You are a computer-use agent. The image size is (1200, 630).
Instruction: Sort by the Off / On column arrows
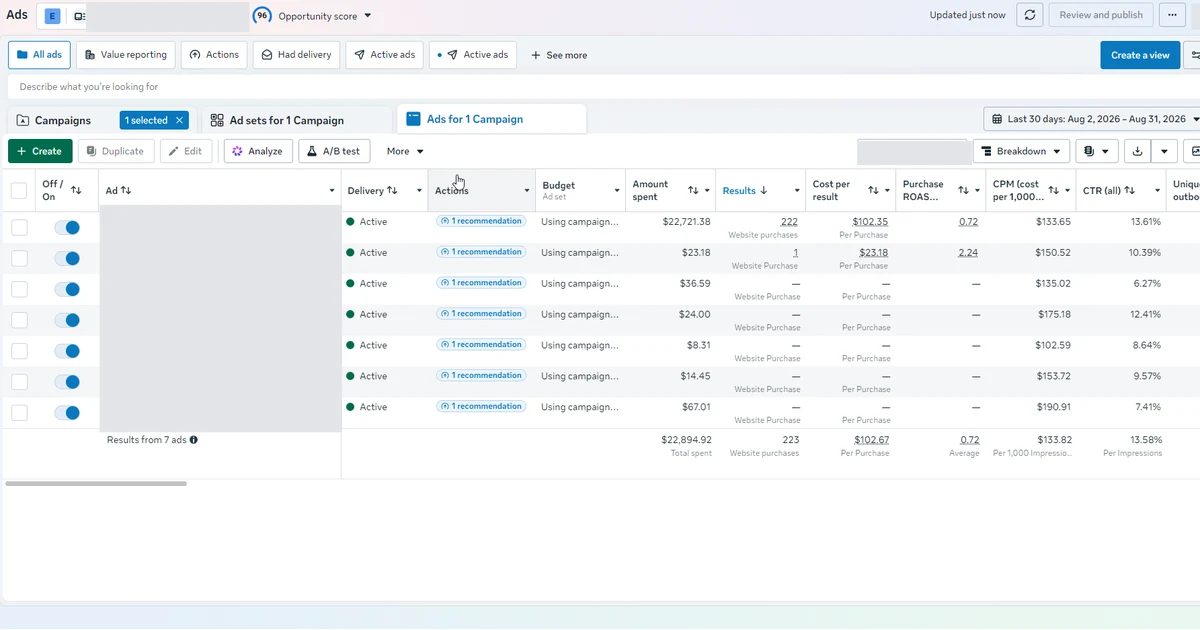76,190
